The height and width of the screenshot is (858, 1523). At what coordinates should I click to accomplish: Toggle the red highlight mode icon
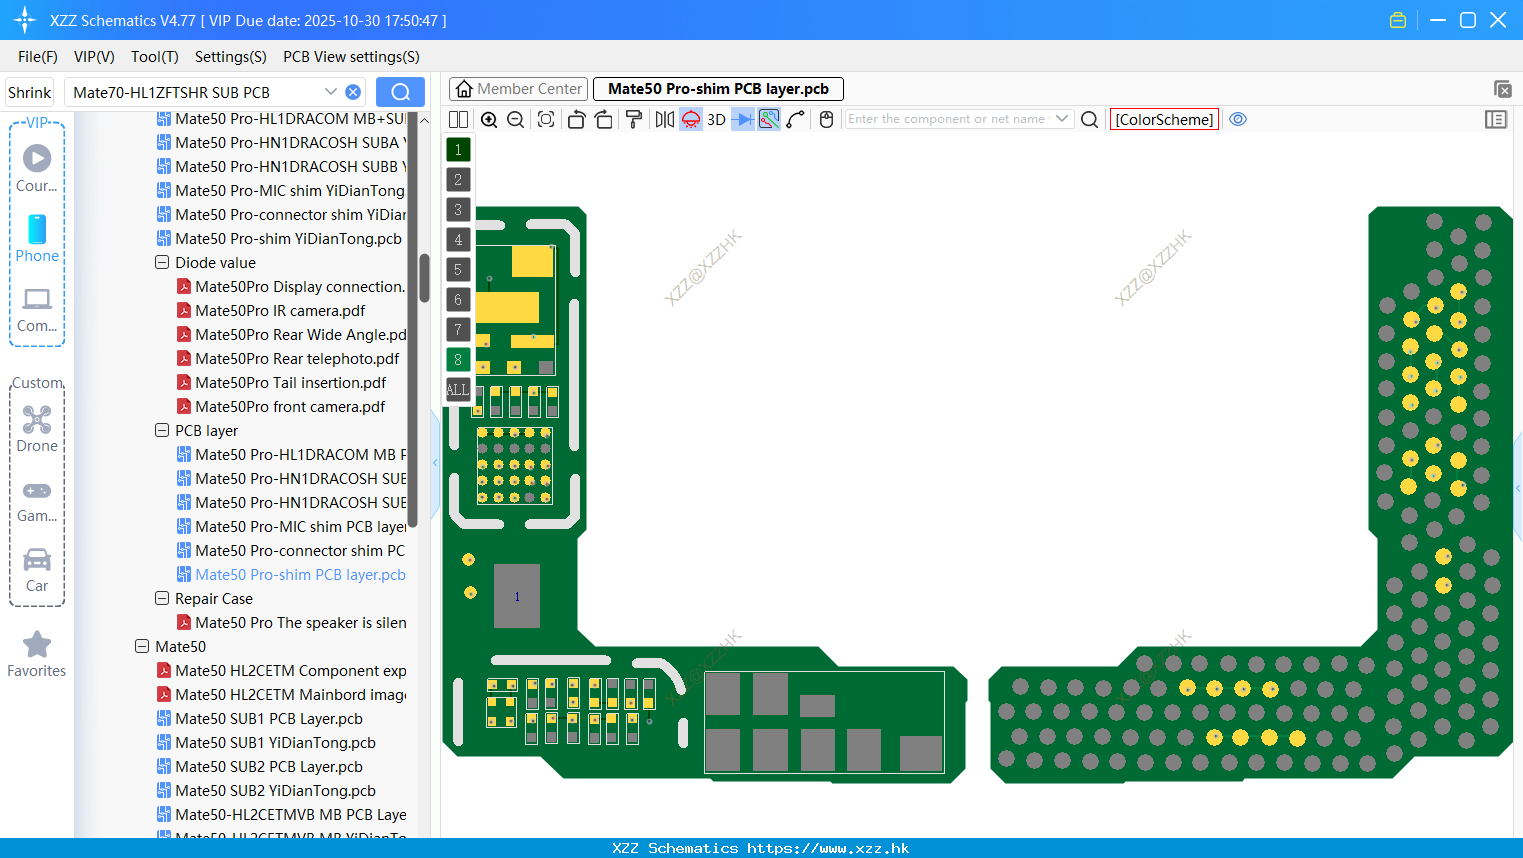pyautogui.click(x=691, y=119)
